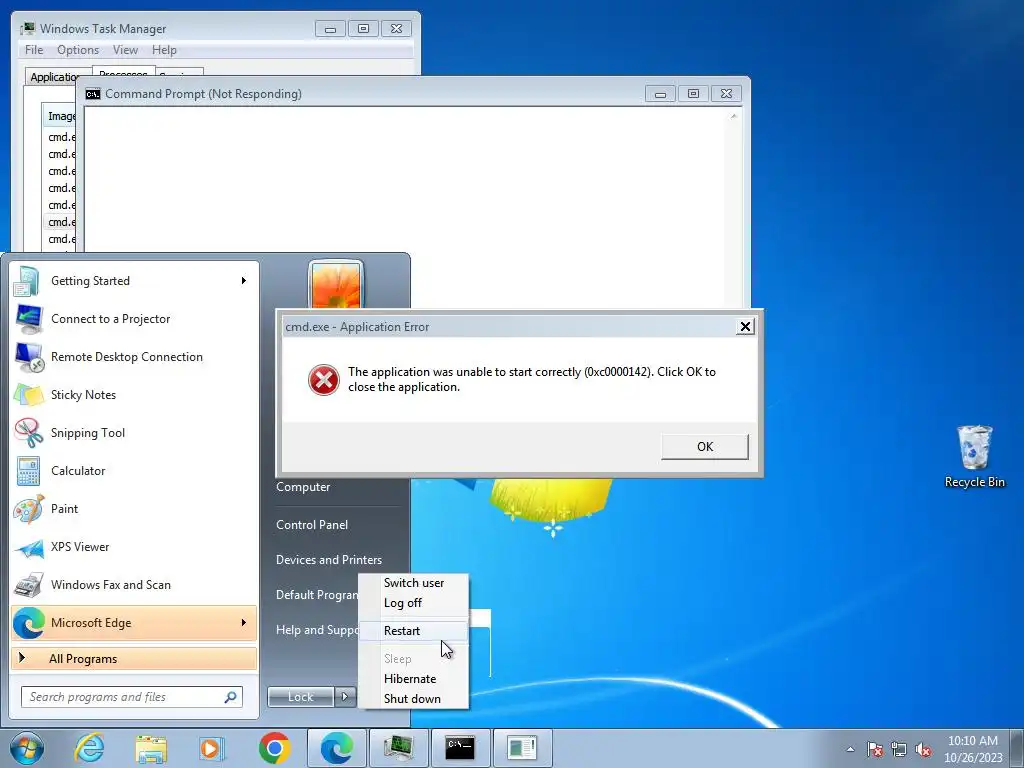Open Remote Desktop Connection
Screen dimensions: 1024x768
pos(134,357)
